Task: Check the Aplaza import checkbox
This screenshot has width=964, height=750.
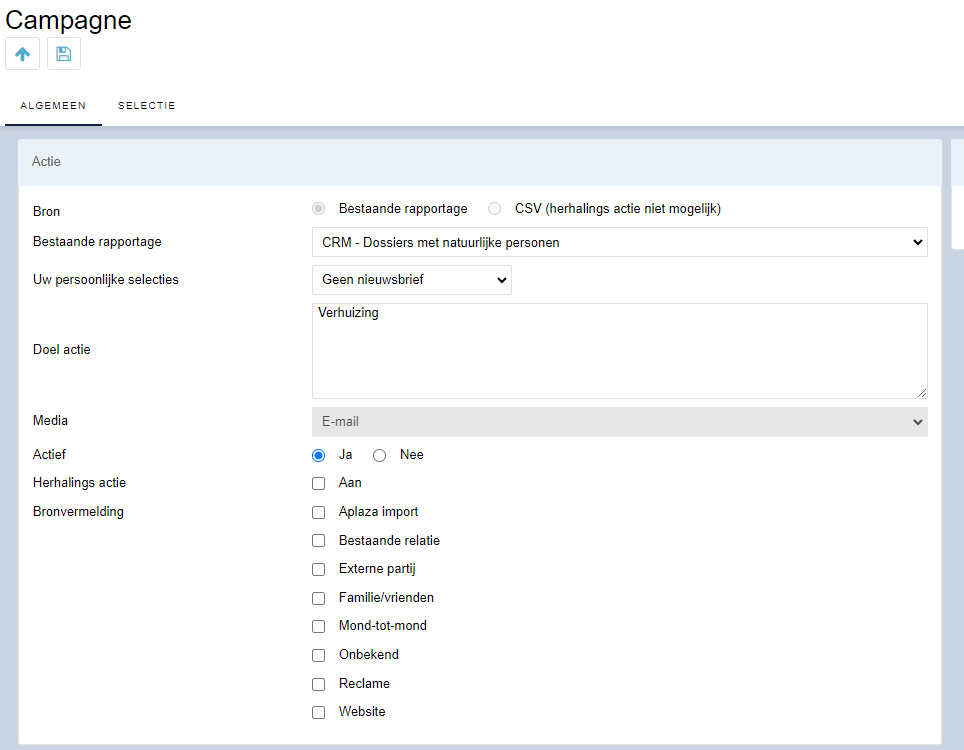Action: (x=318, y=513)
